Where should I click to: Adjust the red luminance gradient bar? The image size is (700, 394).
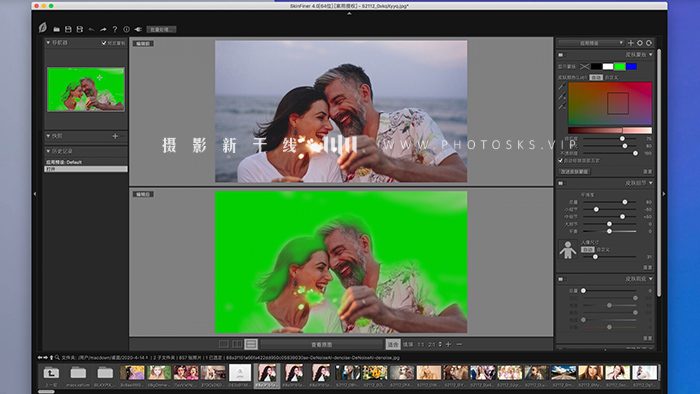coord(609,130)
